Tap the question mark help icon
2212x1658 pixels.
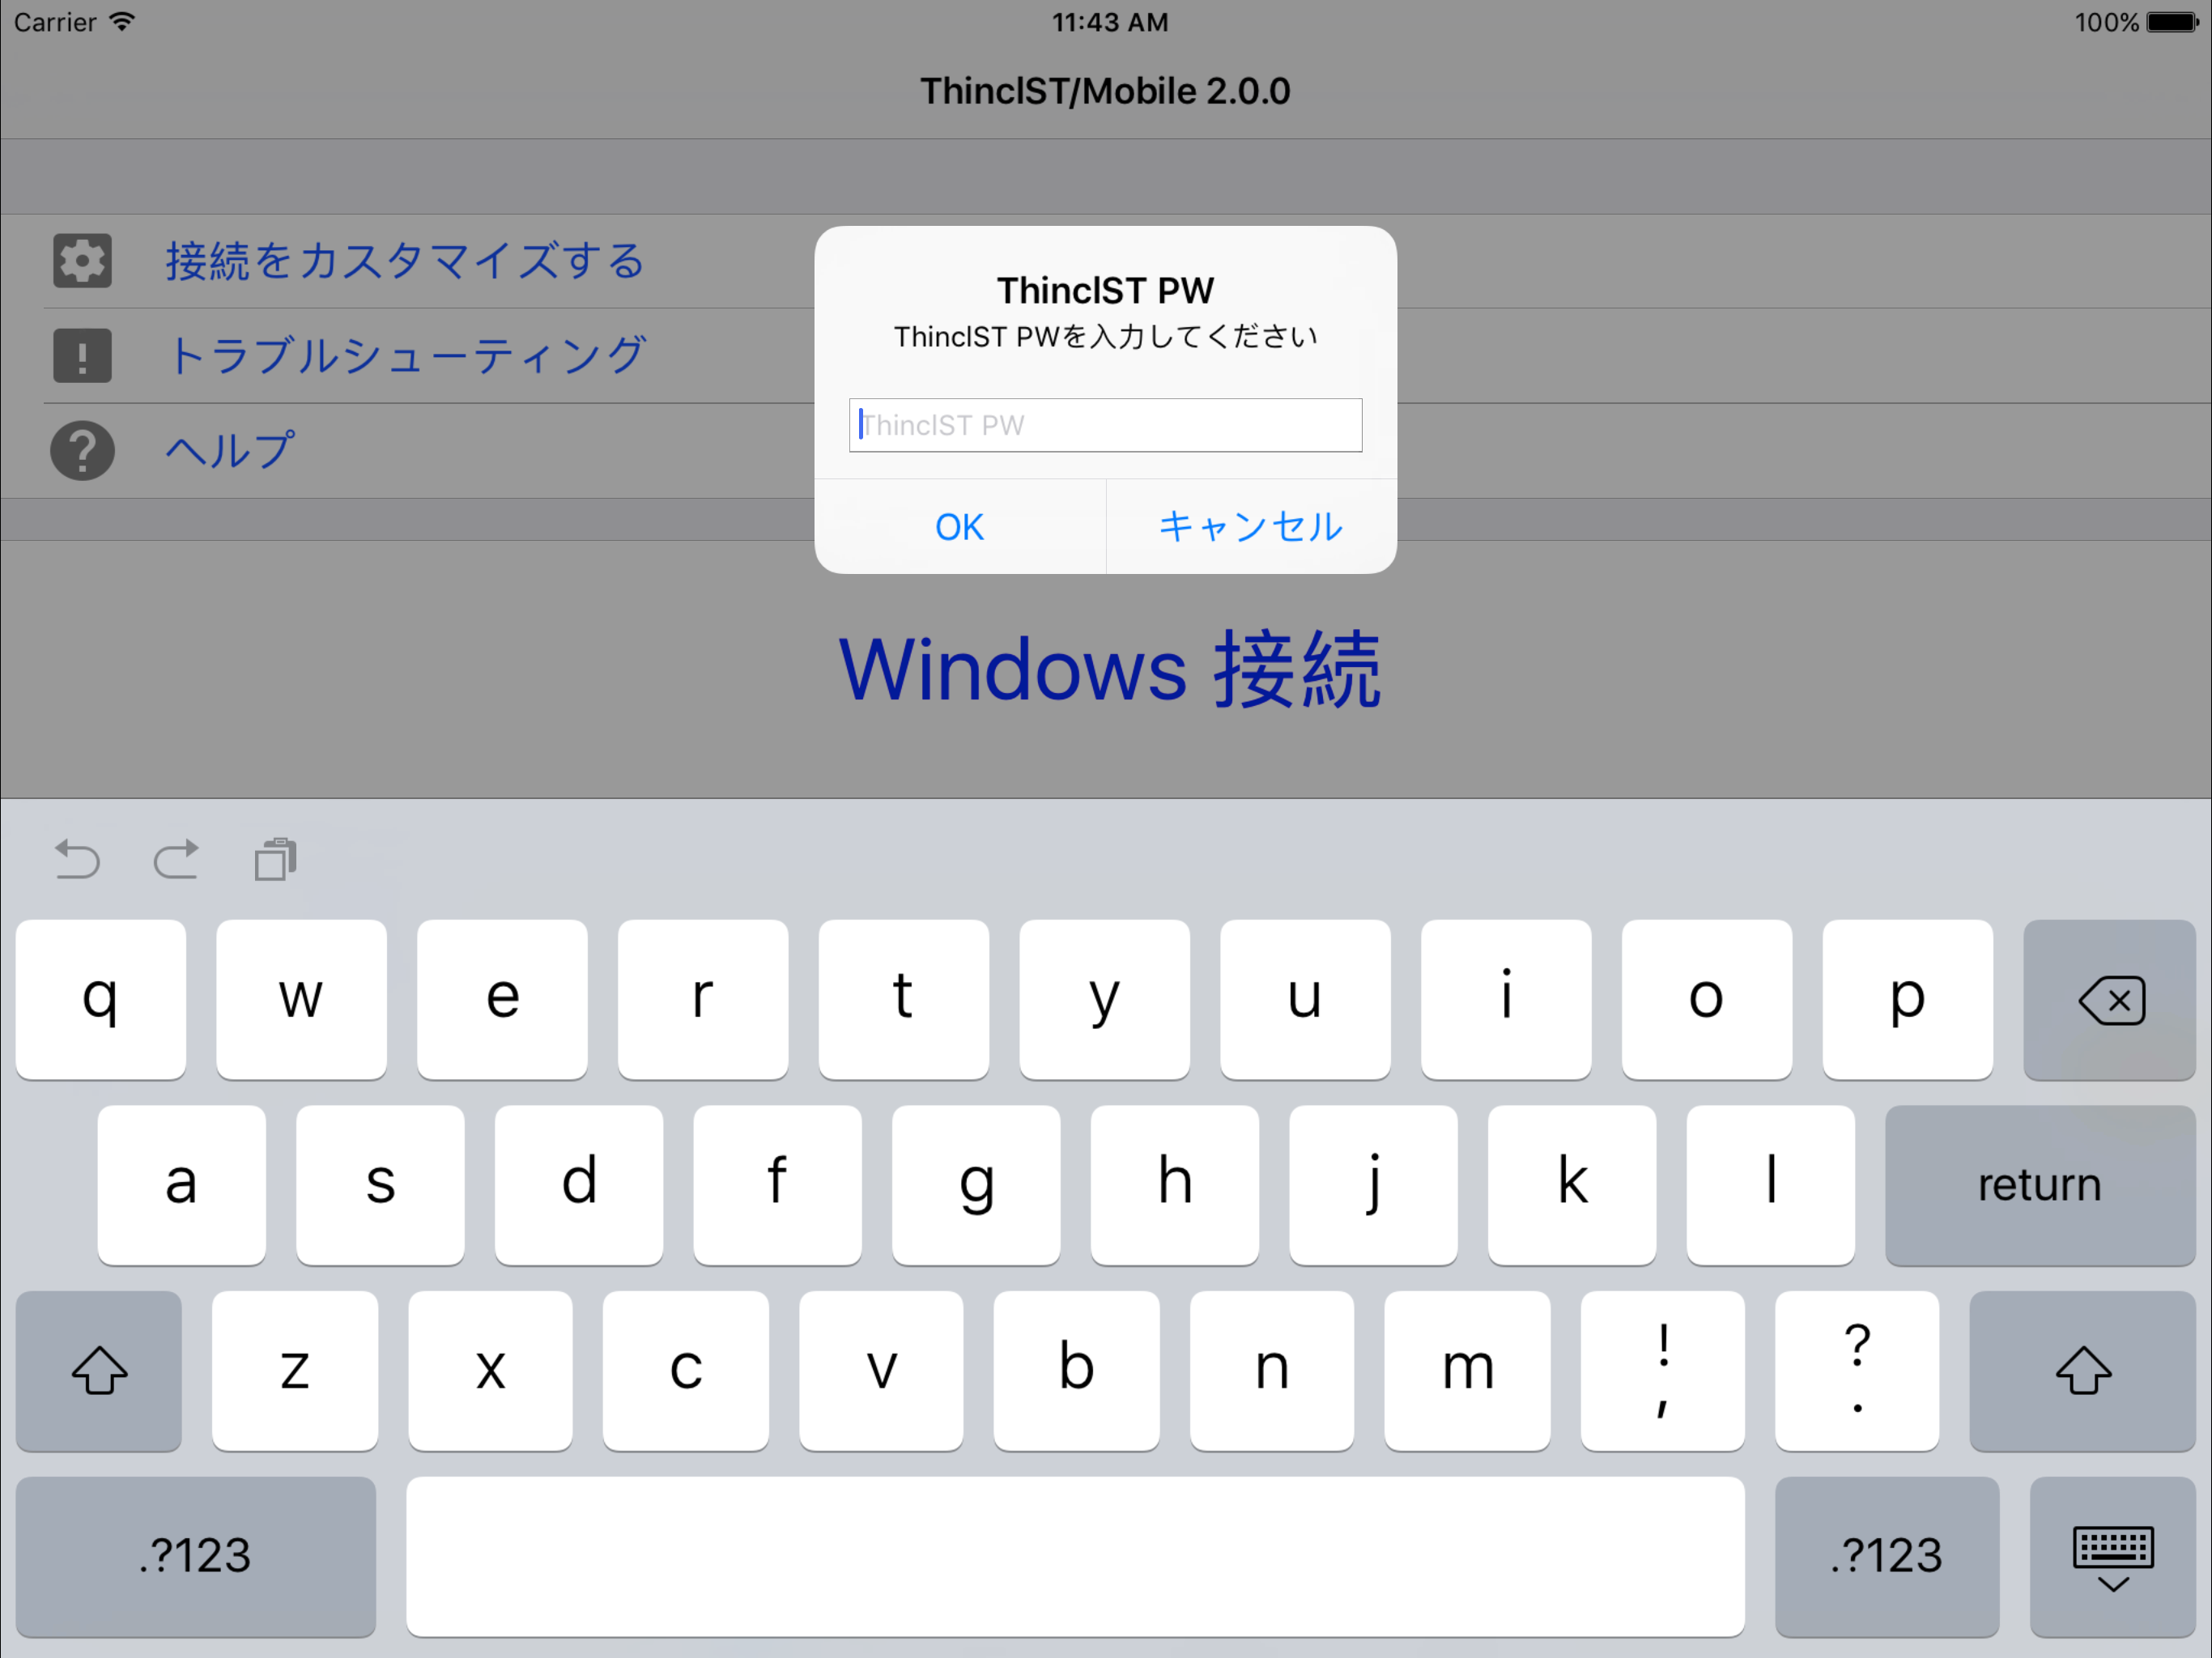point(82,451)
